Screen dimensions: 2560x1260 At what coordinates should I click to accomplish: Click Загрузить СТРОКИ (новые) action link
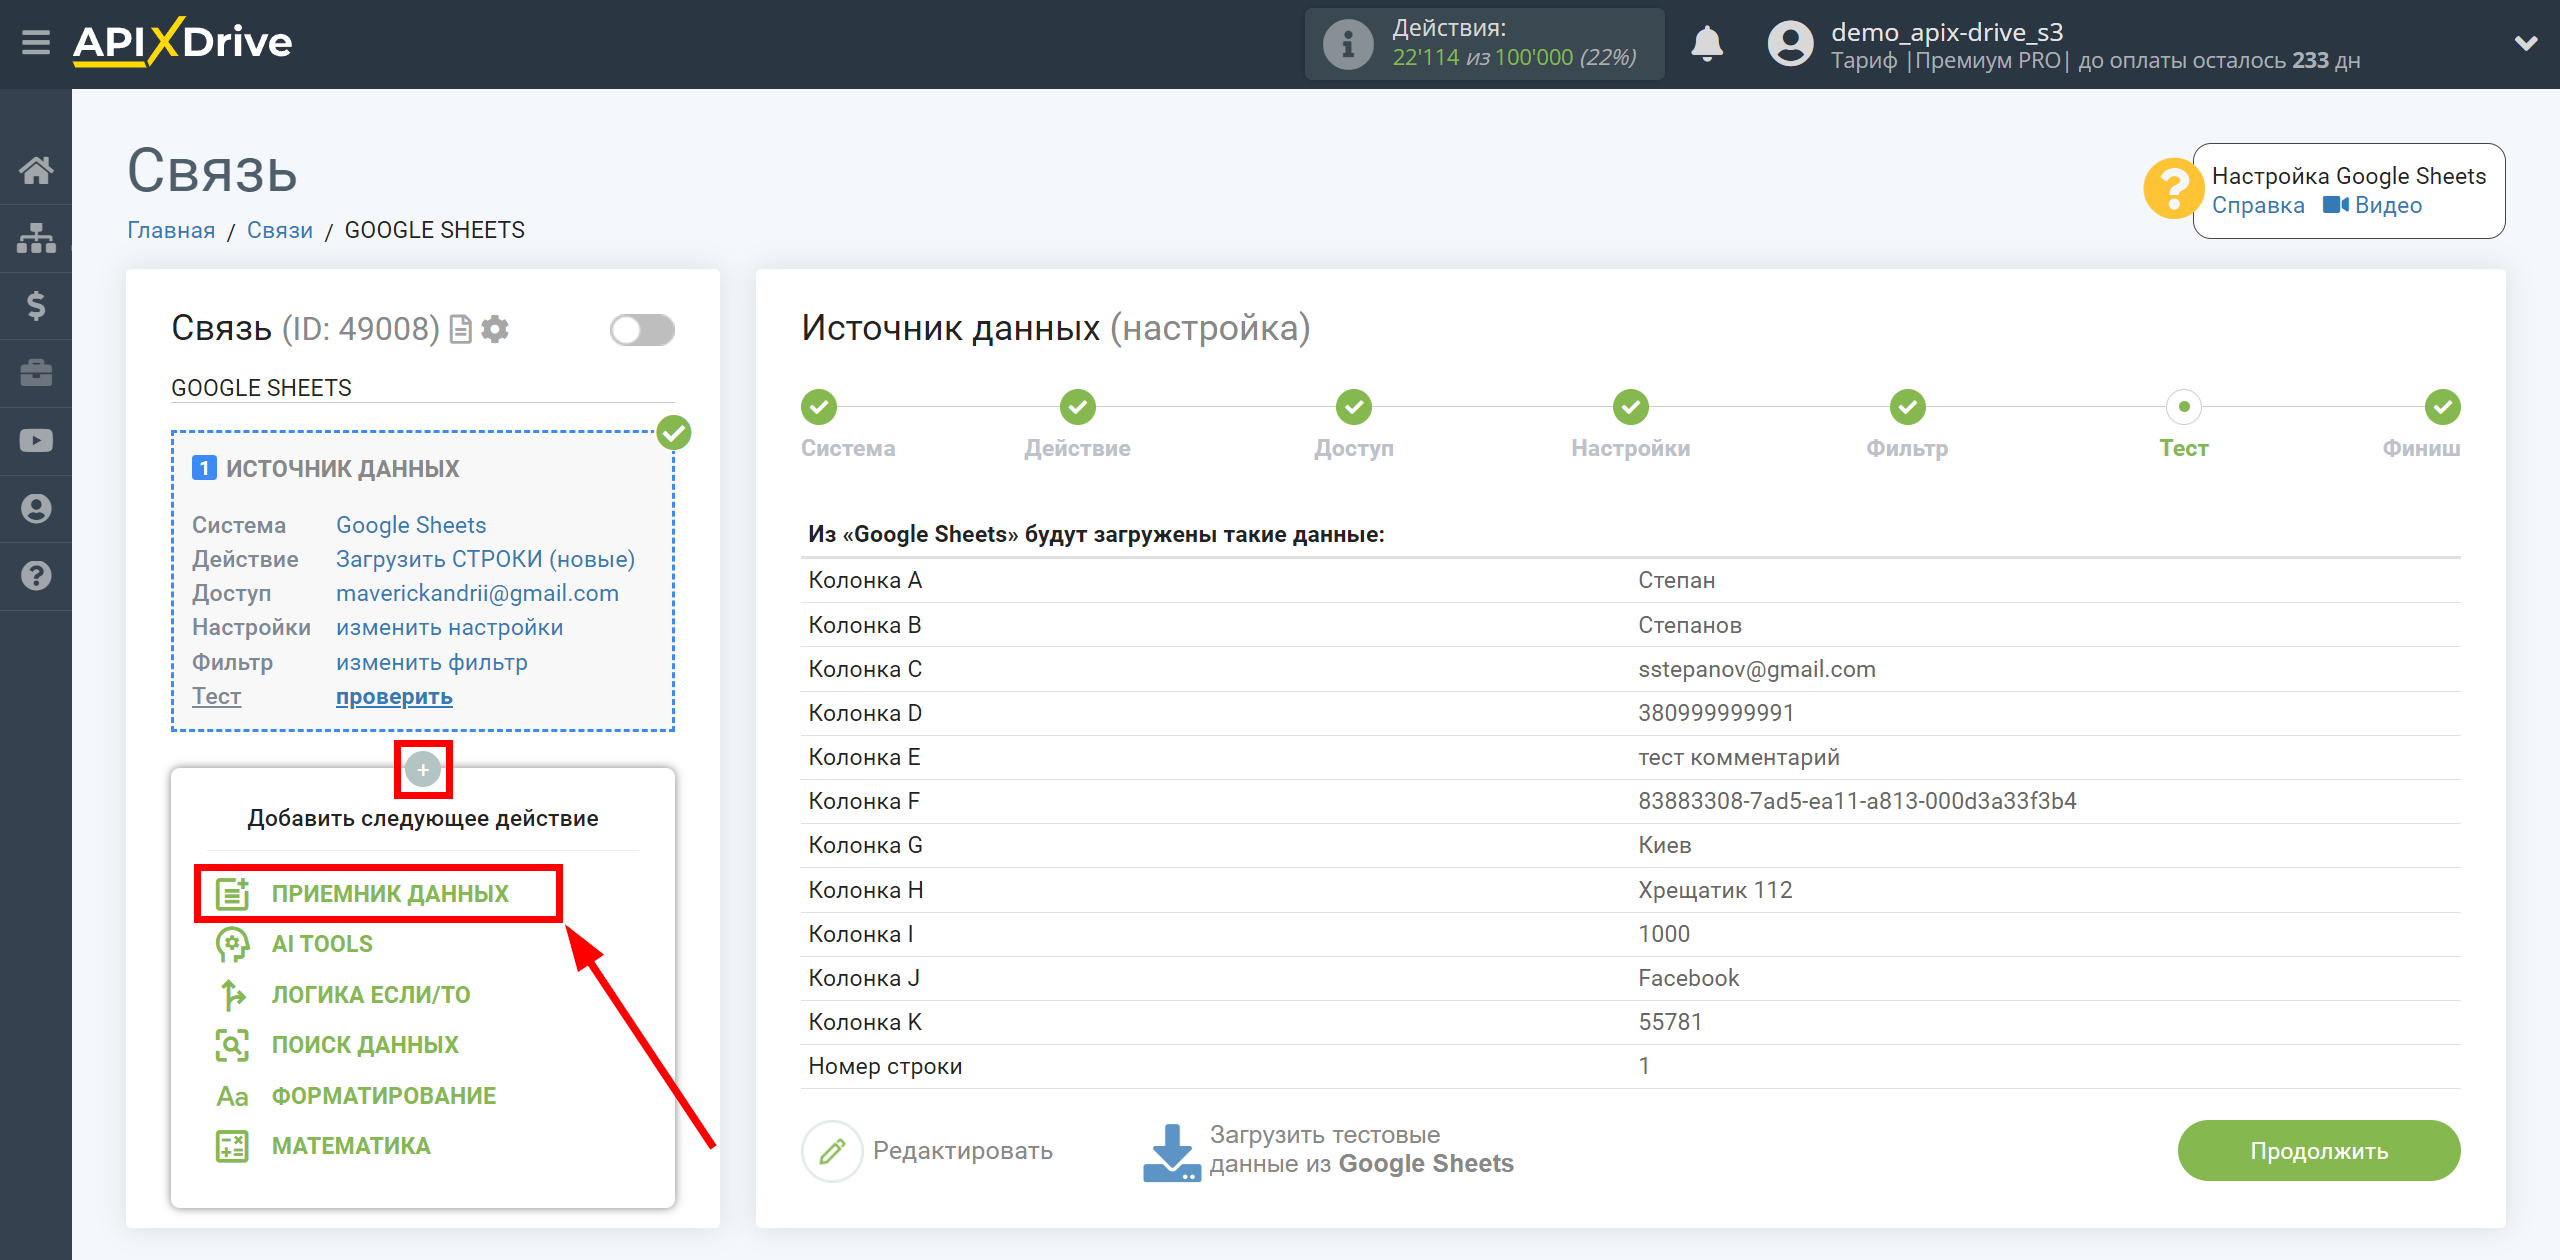pos(485,559)
